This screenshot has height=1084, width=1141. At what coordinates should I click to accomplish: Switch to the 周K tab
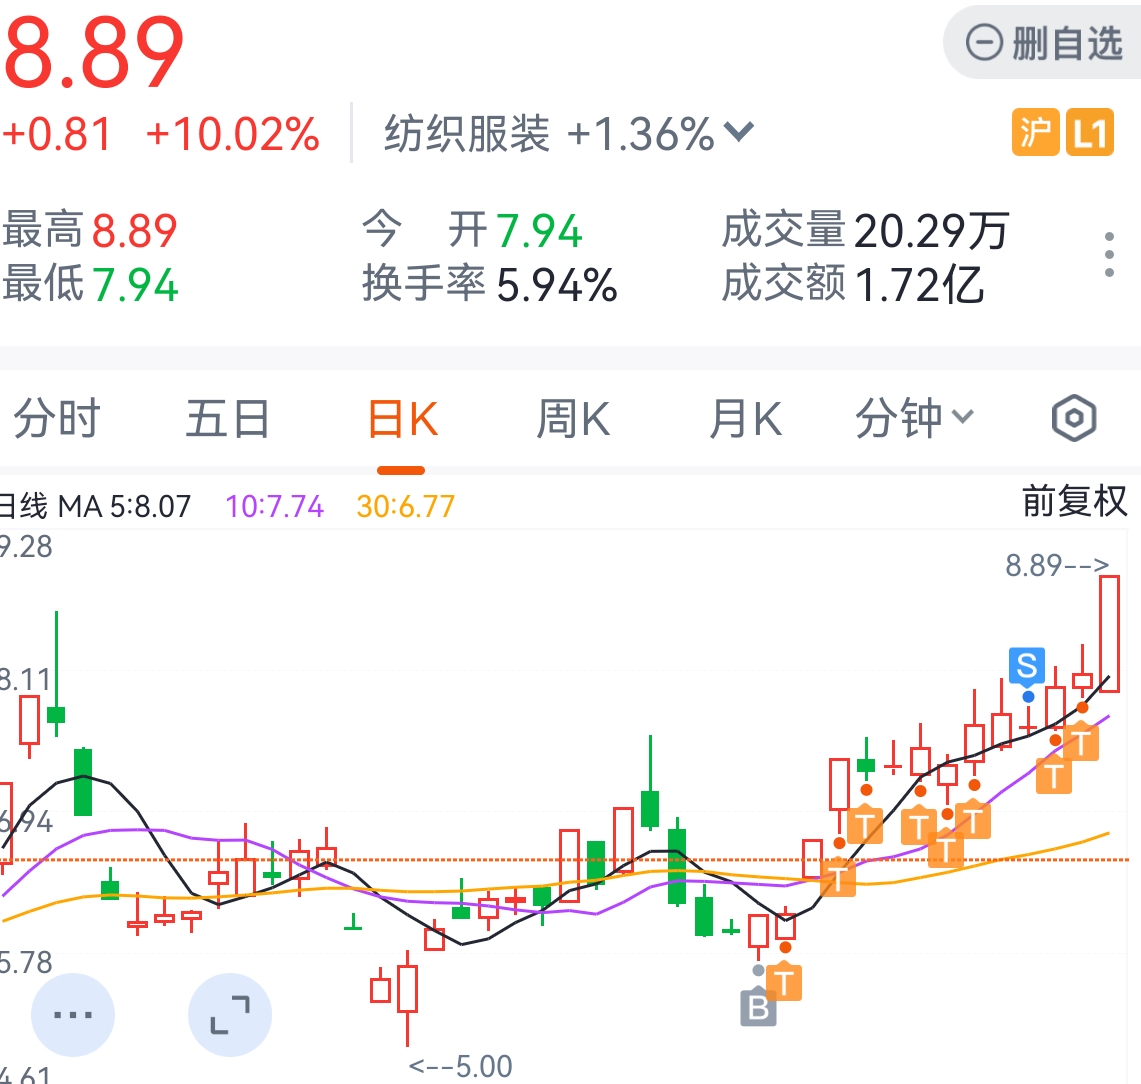coord(573,419)
